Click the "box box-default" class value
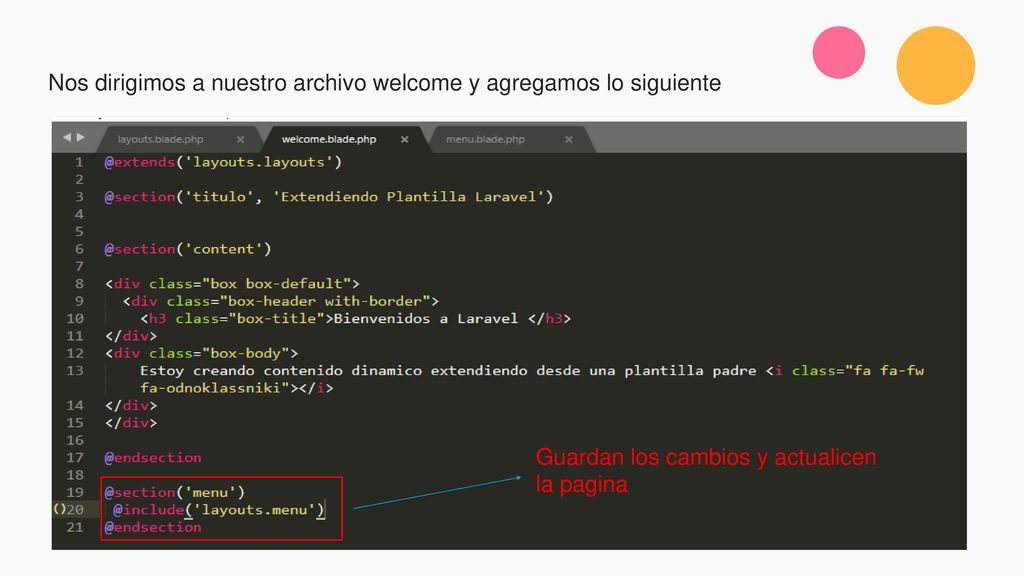Image resolution: width=1024 pixels, height=576 pixels. pos(277,283)
